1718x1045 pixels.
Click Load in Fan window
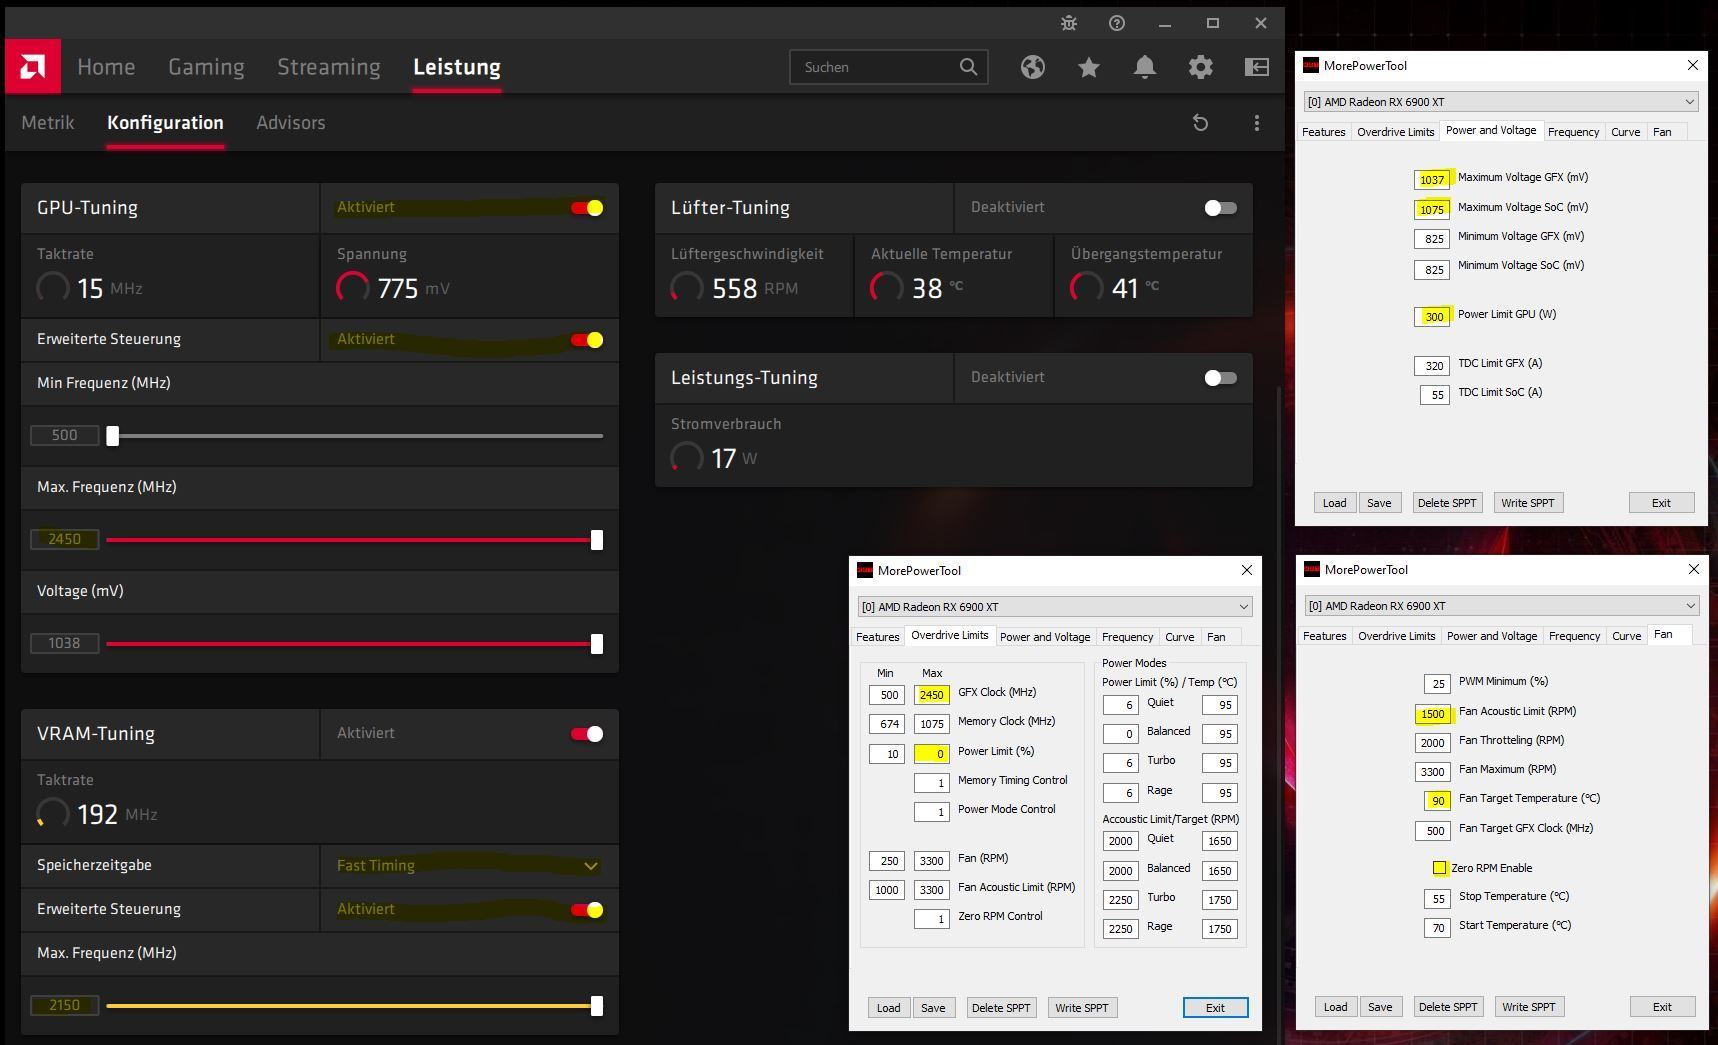[x=1335, y=1007]
